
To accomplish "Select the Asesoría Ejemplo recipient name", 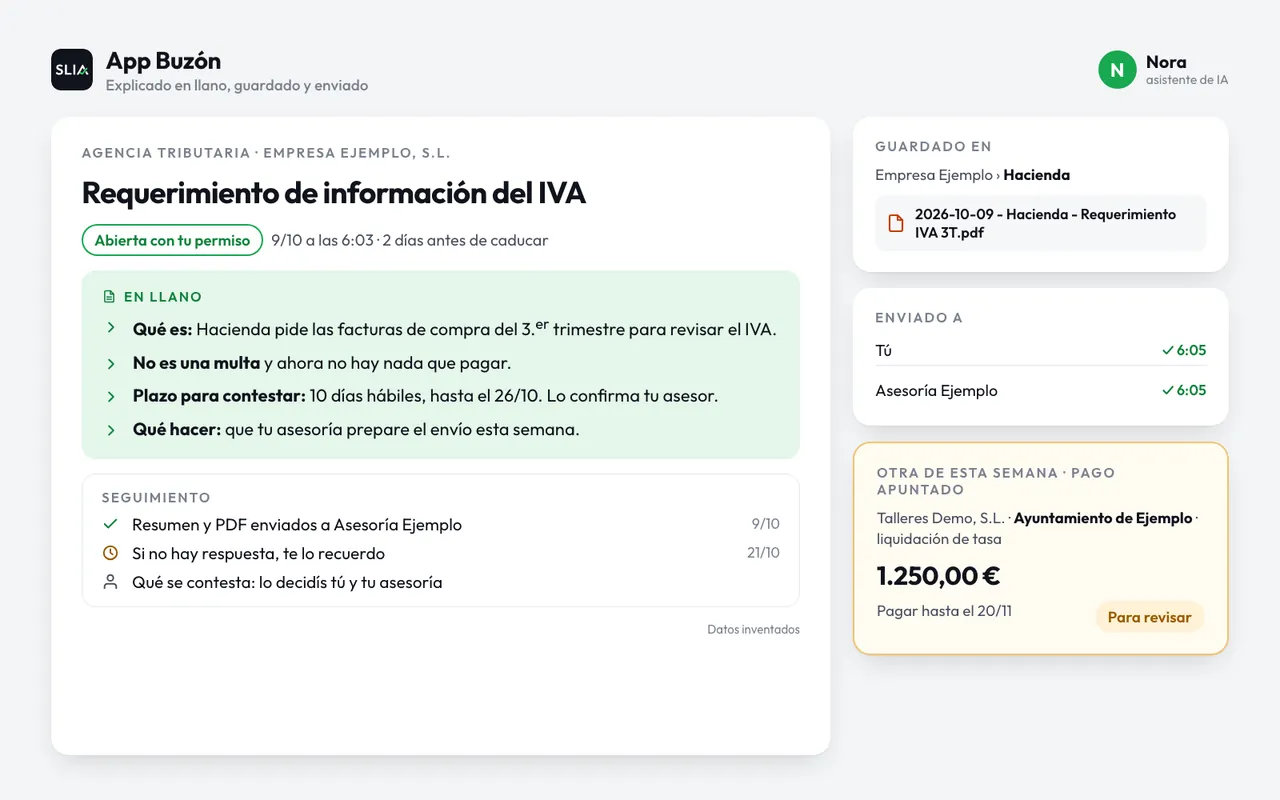I will click(x=936, y=390).
